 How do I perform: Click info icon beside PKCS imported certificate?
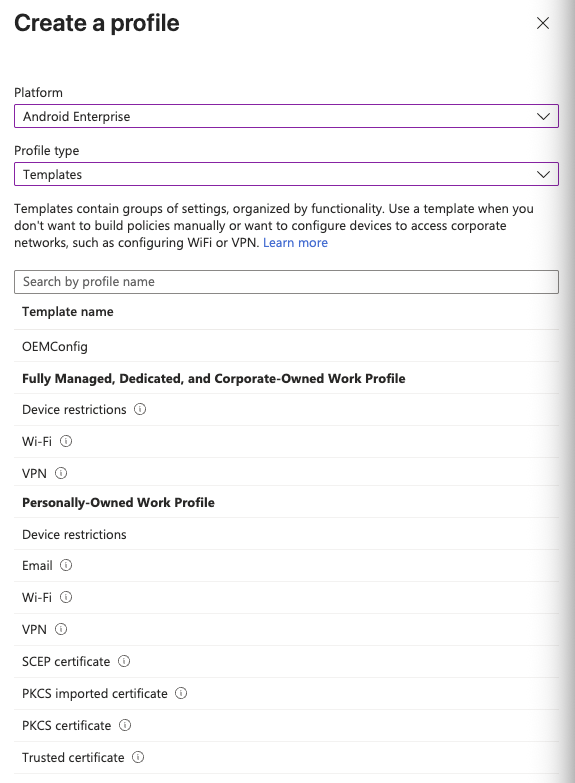(181, 693)
